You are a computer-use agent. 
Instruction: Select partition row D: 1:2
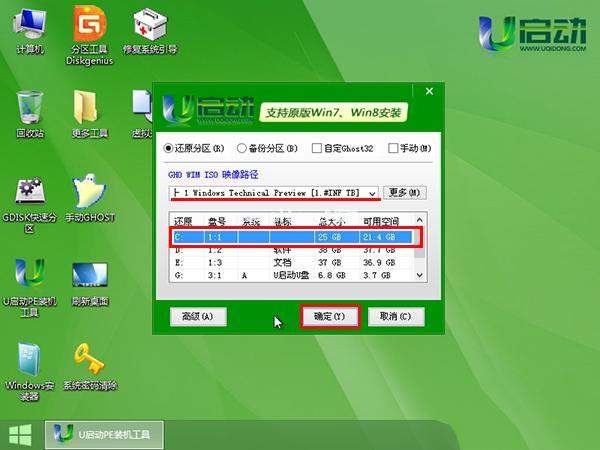click(x=293, y=250)
